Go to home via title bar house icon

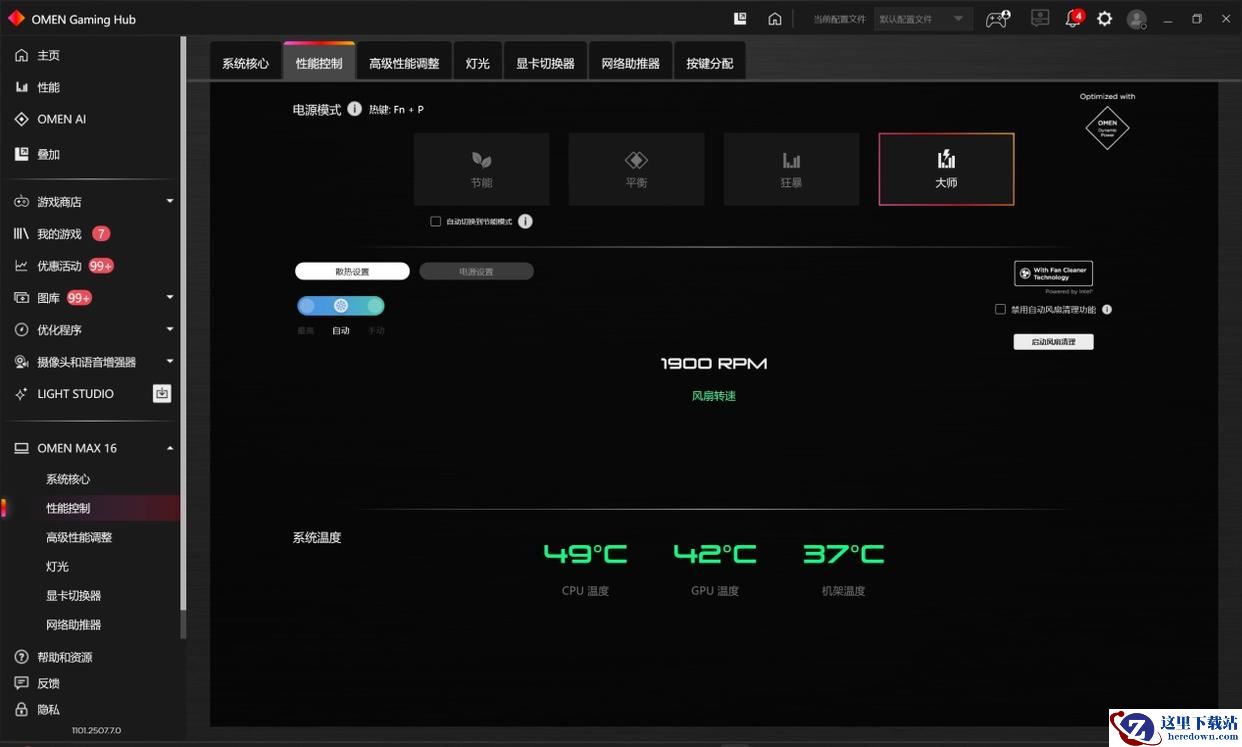pyautogui.click(x=775, y=18)
